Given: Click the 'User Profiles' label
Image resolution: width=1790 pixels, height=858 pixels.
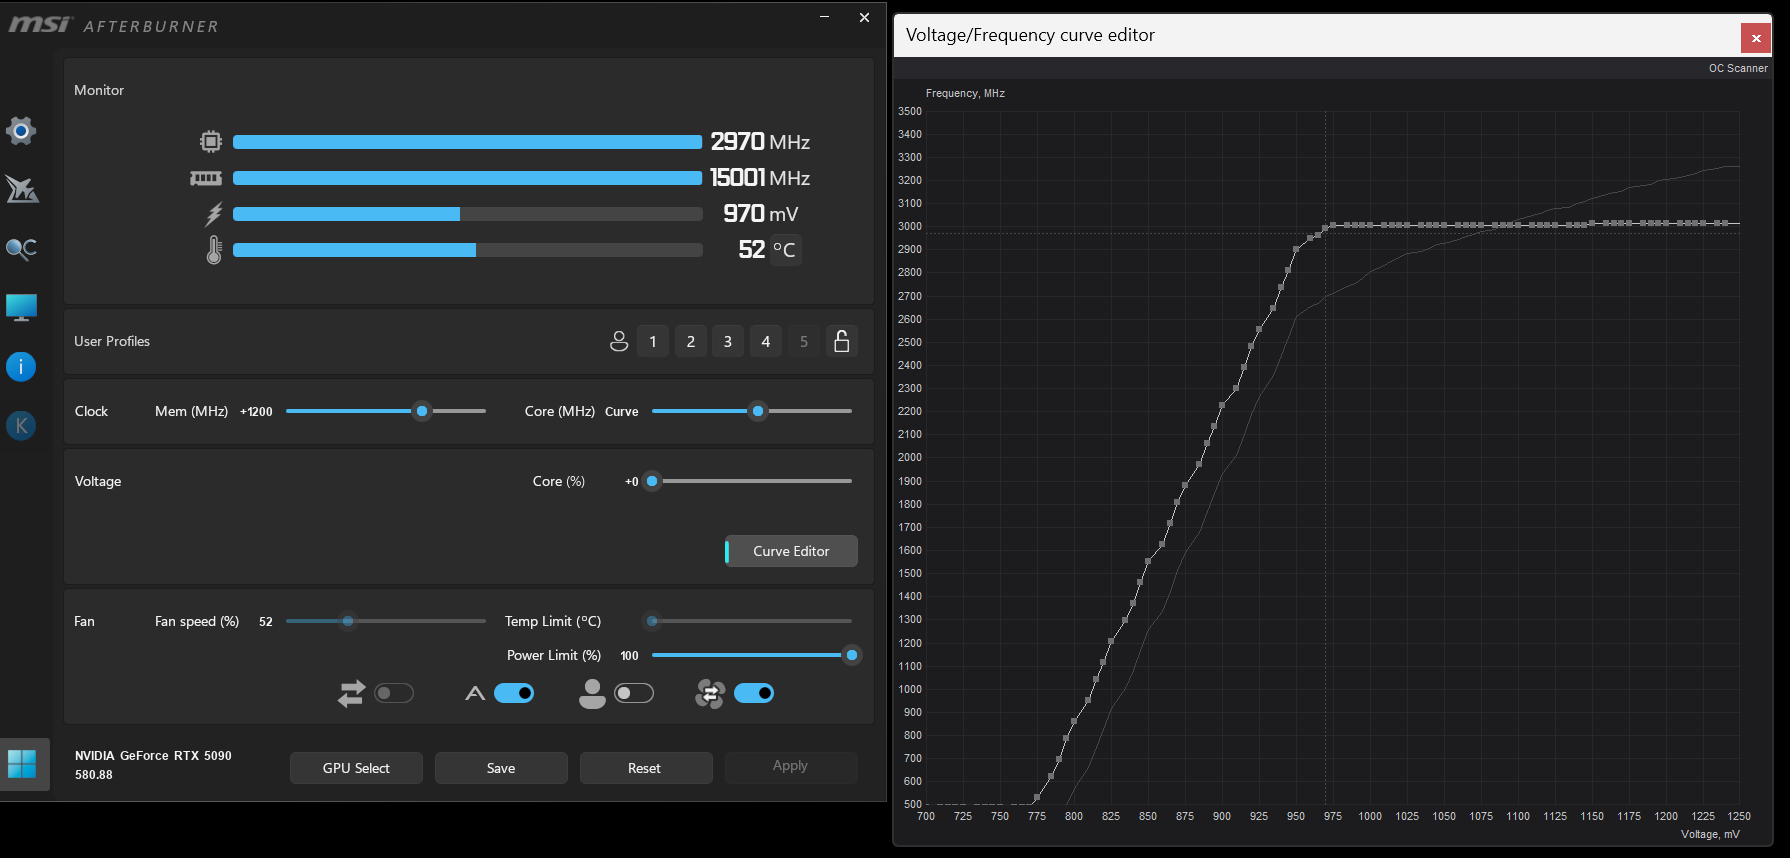Looking at the screenshot, I should 112,341.
